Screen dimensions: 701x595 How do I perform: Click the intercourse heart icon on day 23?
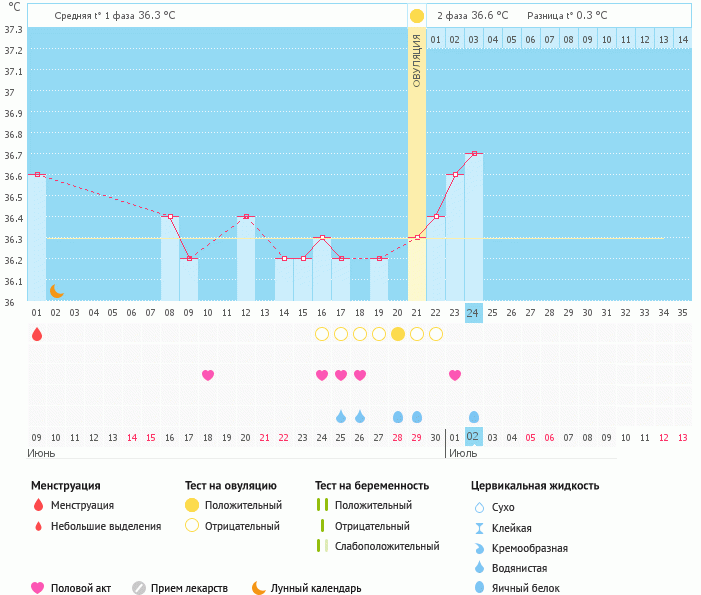point(455,375)
